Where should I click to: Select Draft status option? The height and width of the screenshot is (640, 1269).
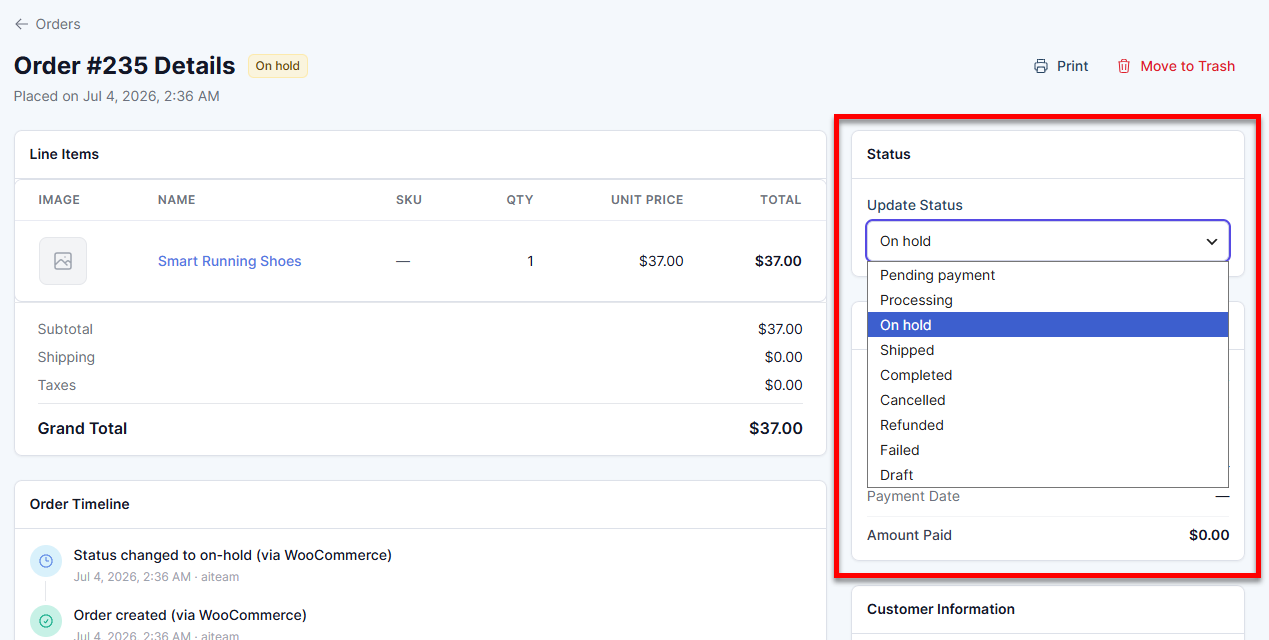click(1048, 475)
